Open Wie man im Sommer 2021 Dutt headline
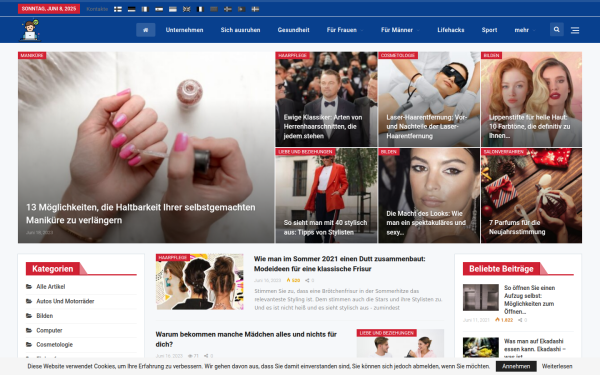This screenshot has height=375, width=600. point(339,264)
